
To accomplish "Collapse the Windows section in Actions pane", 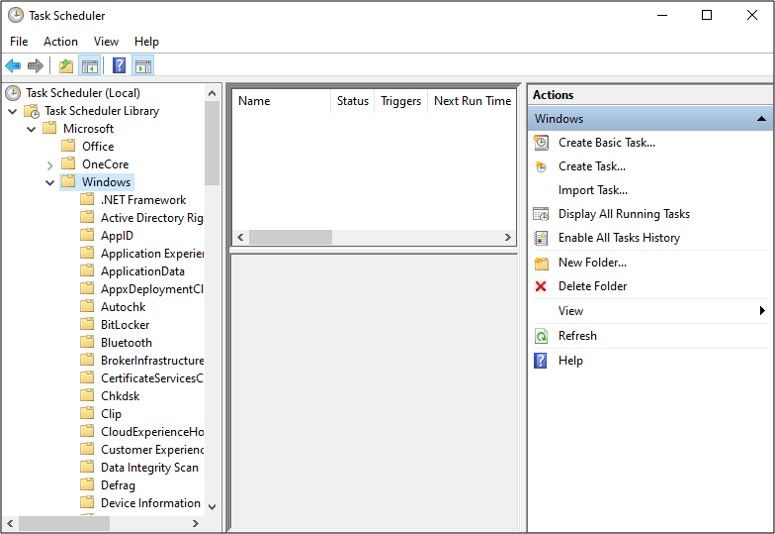I will point(761,119).
